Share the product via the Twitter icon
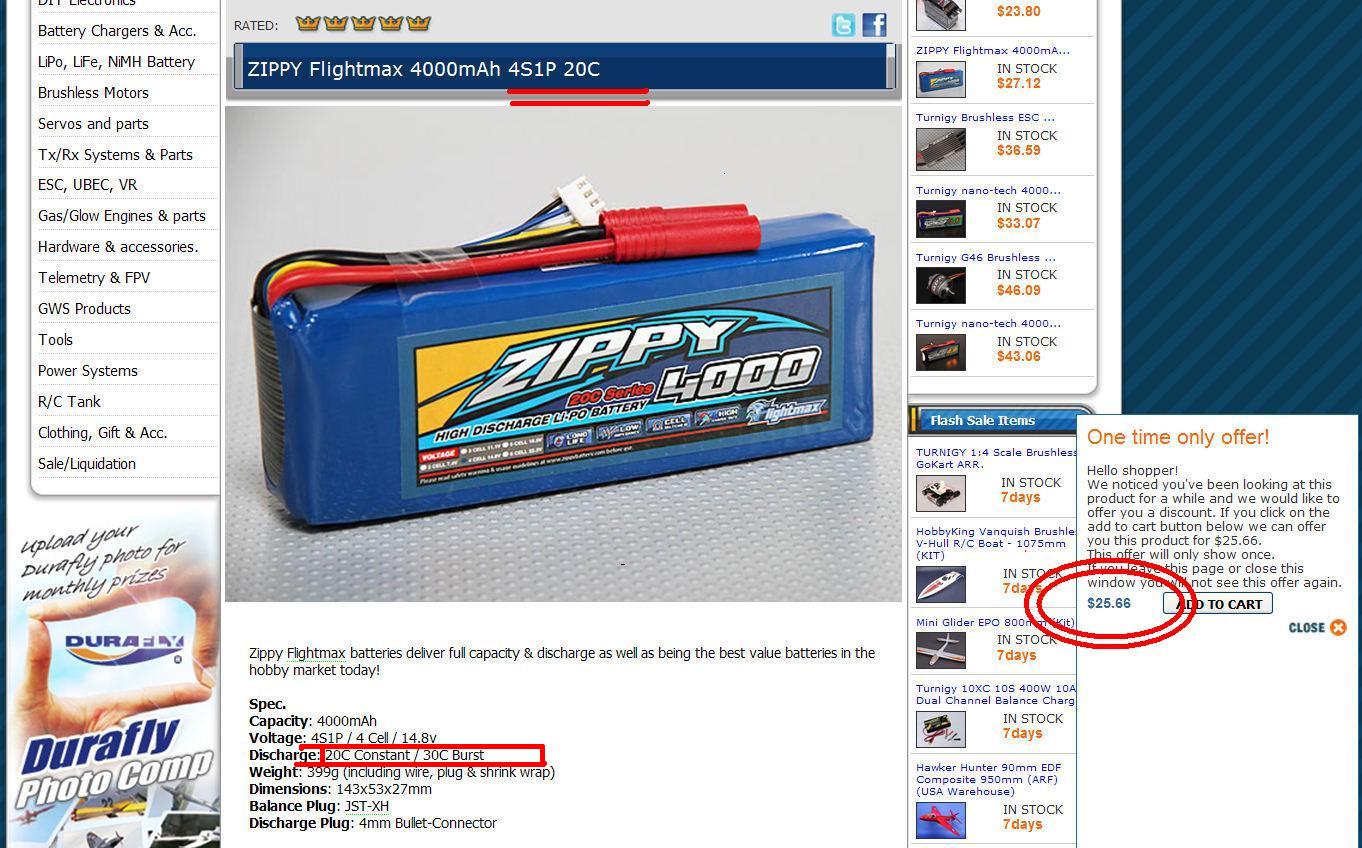This screenshot has height=848, width=1362. point(843,25)
